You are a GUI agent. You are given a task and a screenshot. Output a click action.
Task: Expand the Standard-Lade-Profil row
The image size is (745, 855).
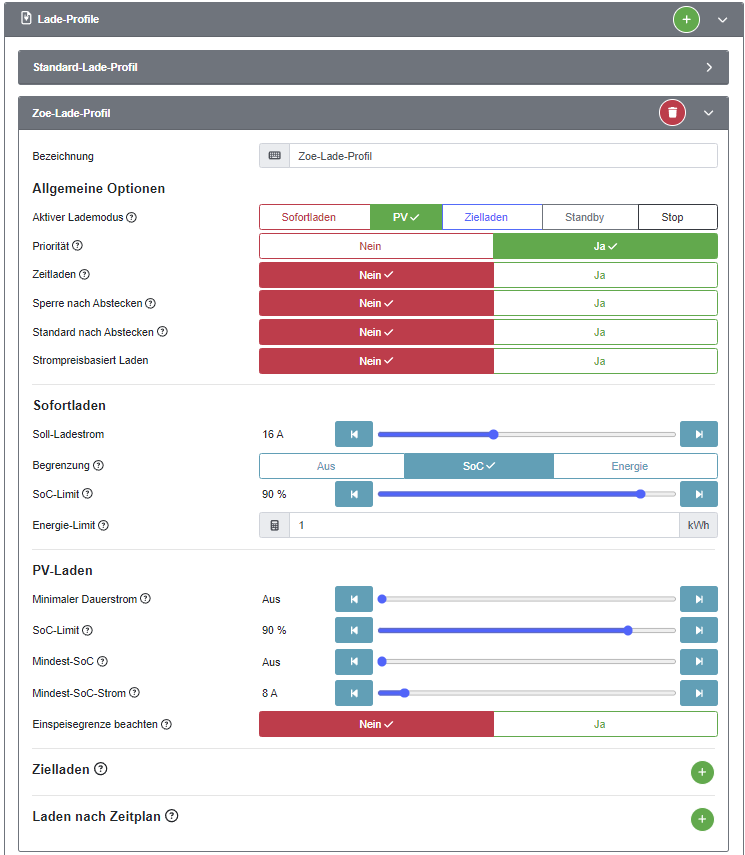pos(373,67)
